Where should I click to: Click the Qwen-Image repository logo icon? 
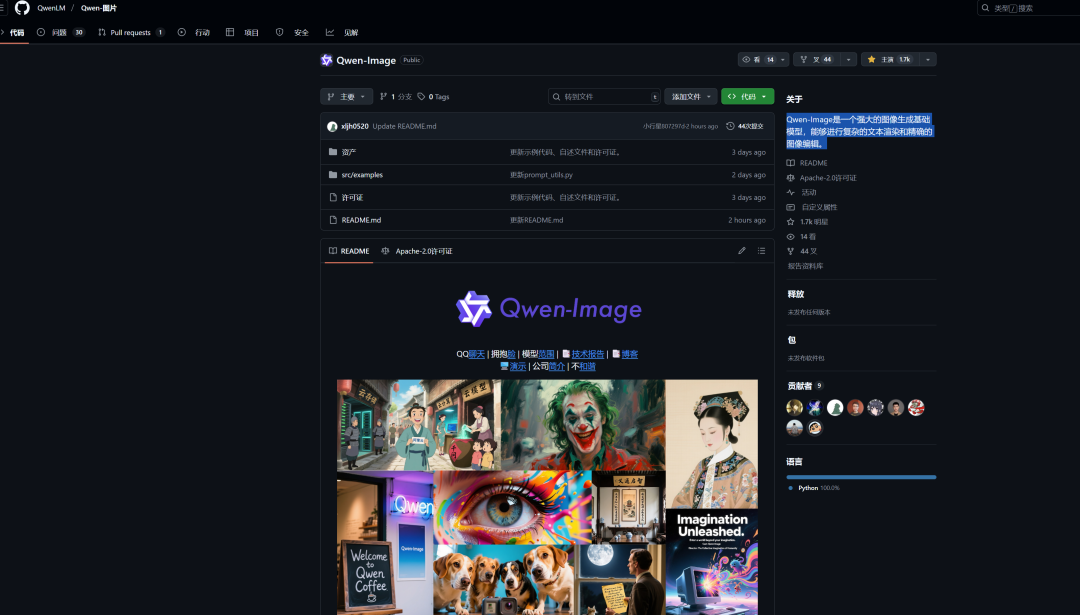[326, 60]
